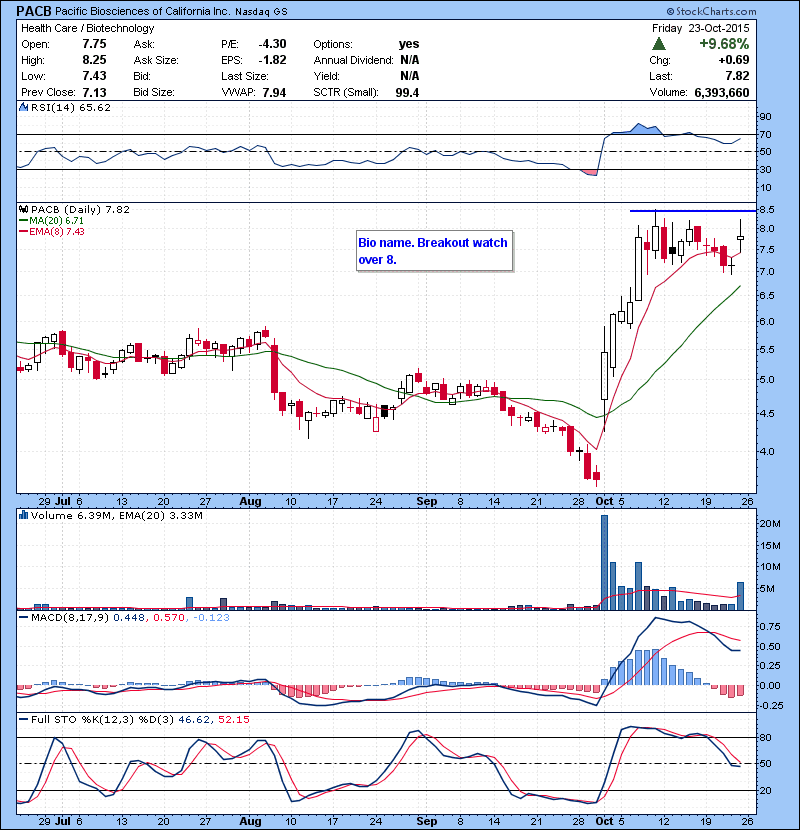Click the 0.75 label on the MACD axis
The image size is (800, 830).
click(770, 627)
